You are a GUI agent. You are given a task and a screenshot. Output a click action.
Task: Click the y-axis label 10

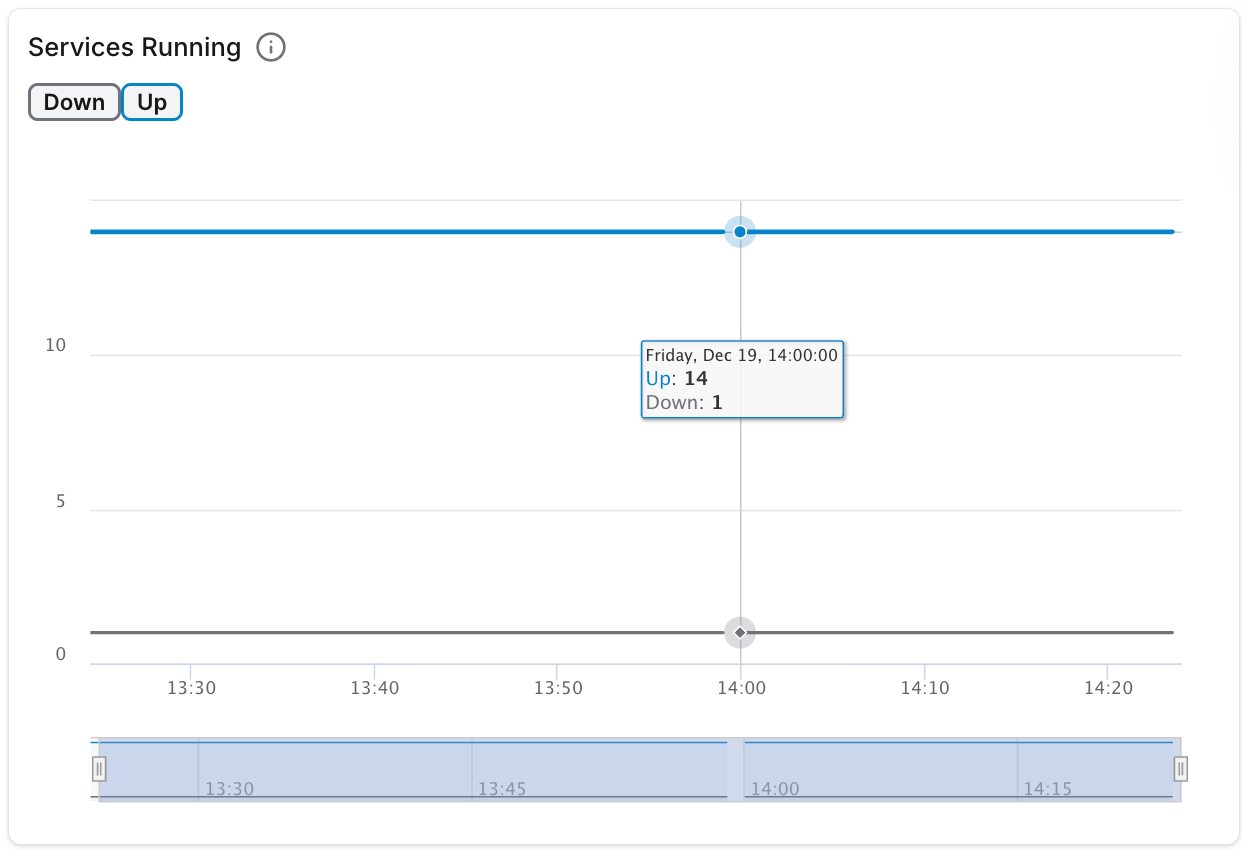click(56, 346)
